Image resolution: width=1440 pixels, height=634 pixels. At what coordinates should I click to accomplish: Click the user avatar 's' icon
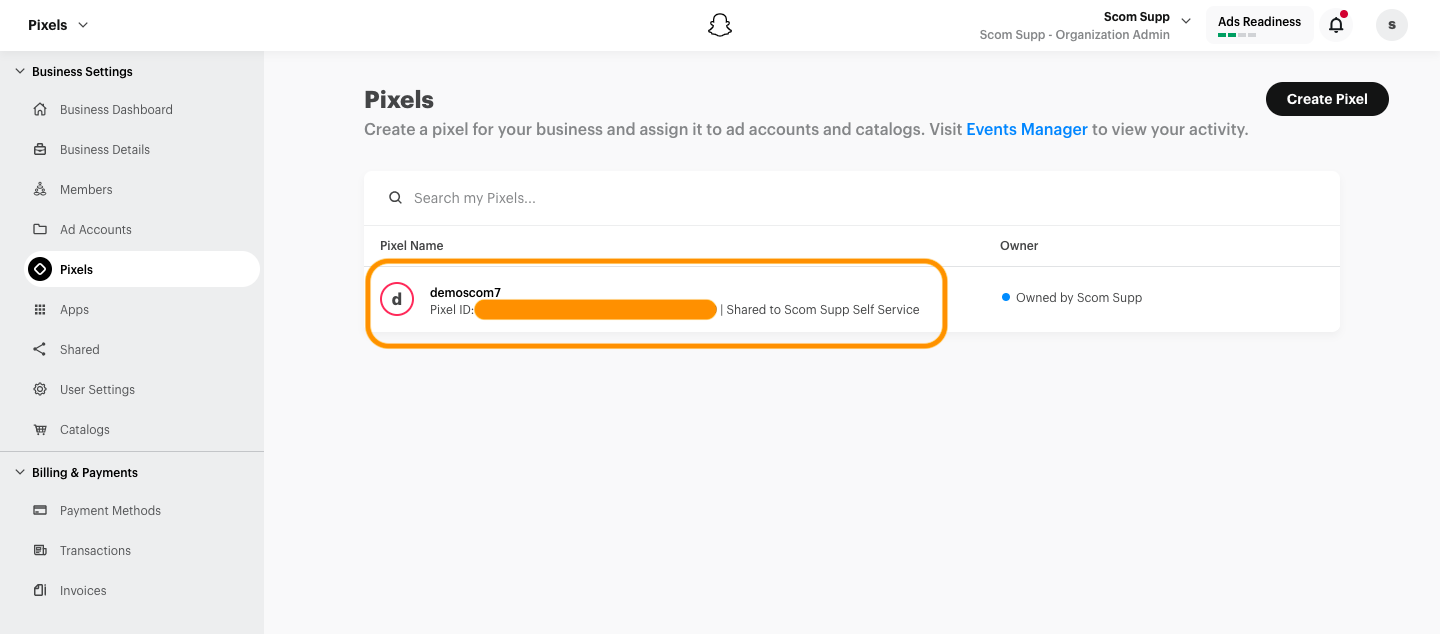click(x=1391, y=25)
